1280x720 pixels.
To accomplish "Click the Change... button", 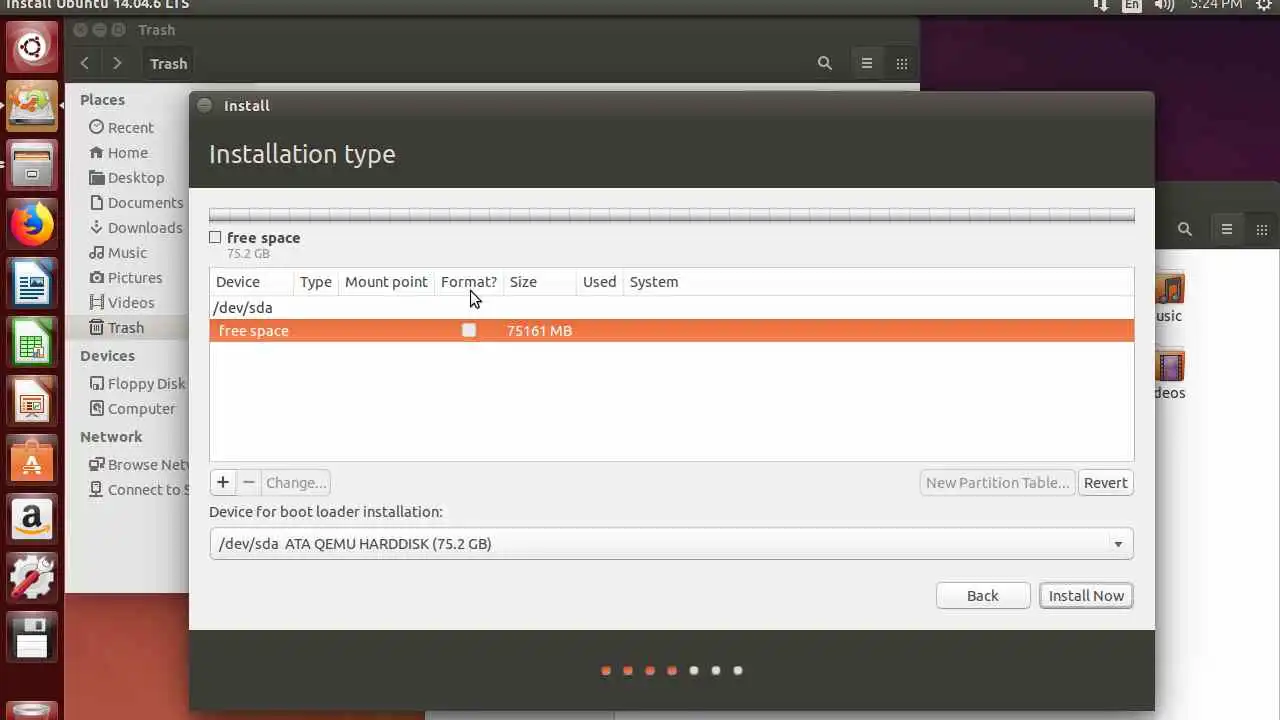I will click(296, 482).
